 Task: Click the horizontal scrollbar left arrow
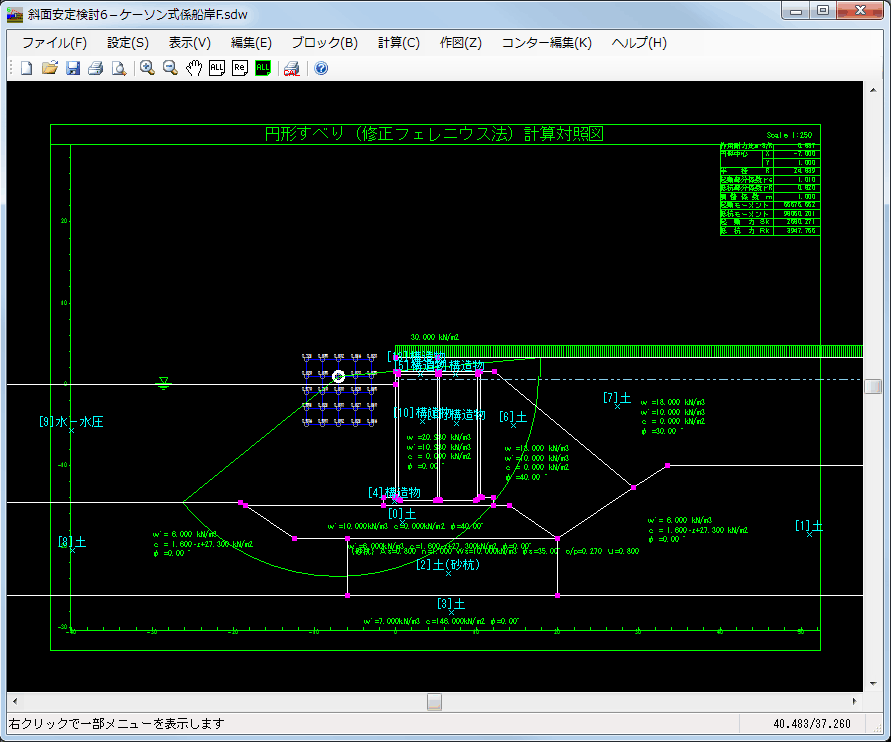click(15, 701)
